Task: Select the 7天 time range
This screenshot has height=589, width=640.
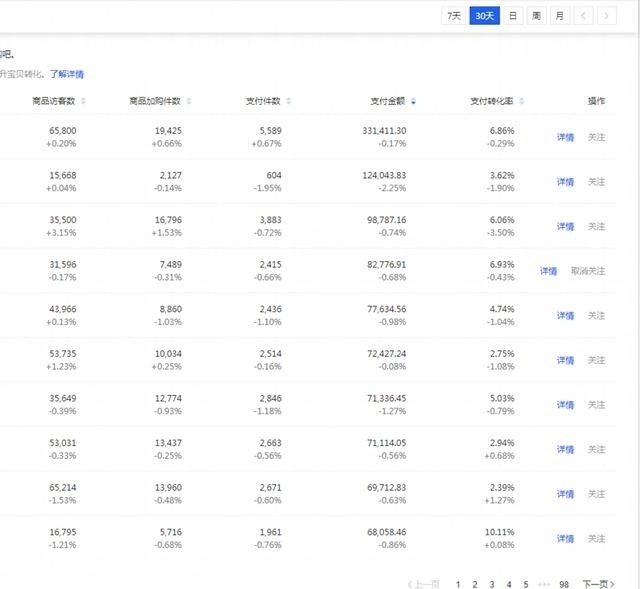Action: 453,16
